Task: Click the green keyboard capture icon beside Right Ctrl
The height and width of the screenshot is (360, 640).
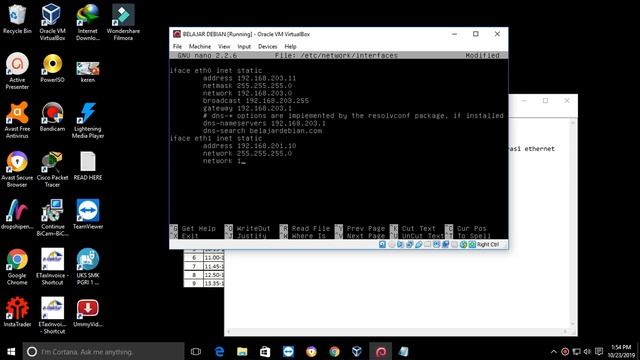Action: pos(472,244)
